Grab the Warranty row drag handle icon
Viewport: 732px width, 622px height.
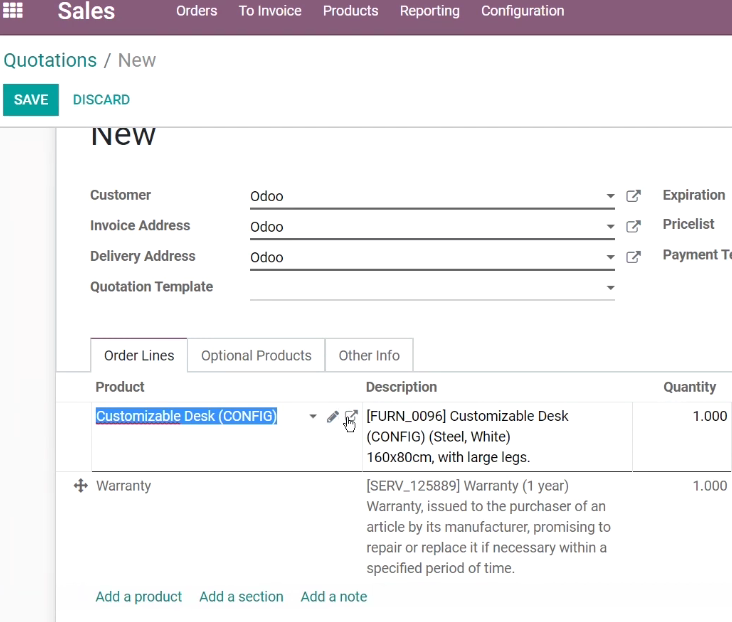(x=81, y=486)
